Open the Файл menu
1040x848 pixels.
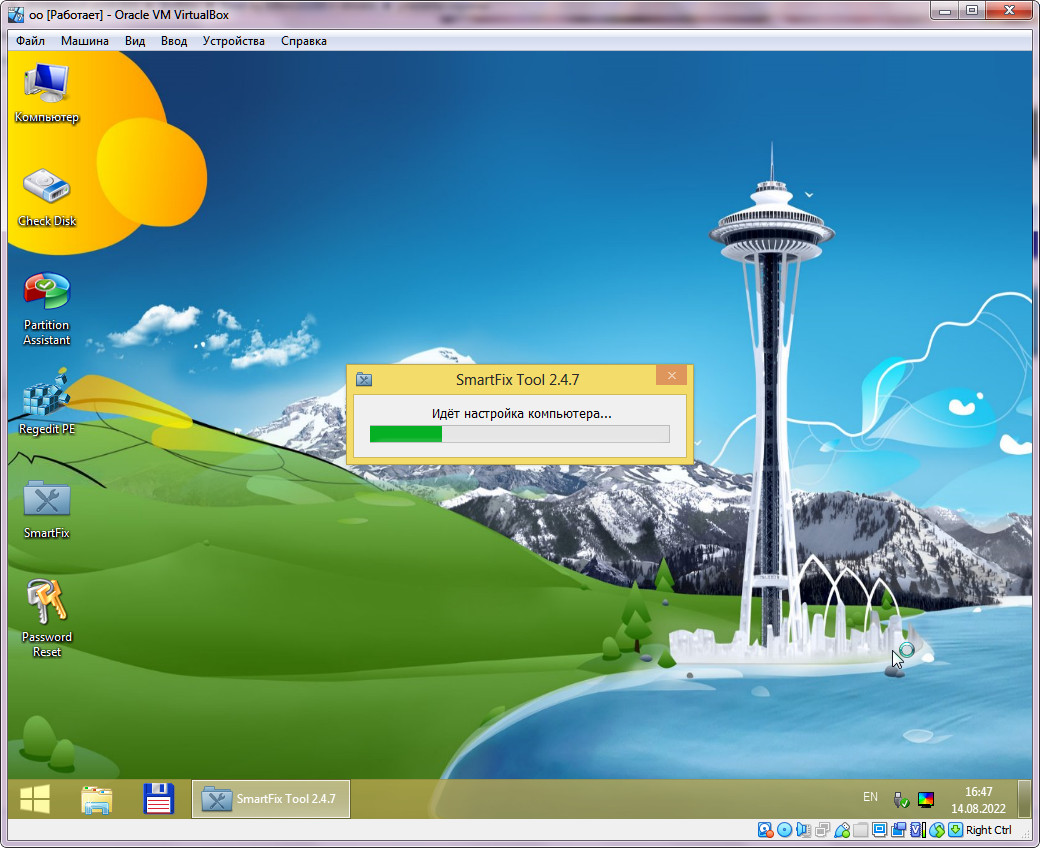tap(30, 41)
